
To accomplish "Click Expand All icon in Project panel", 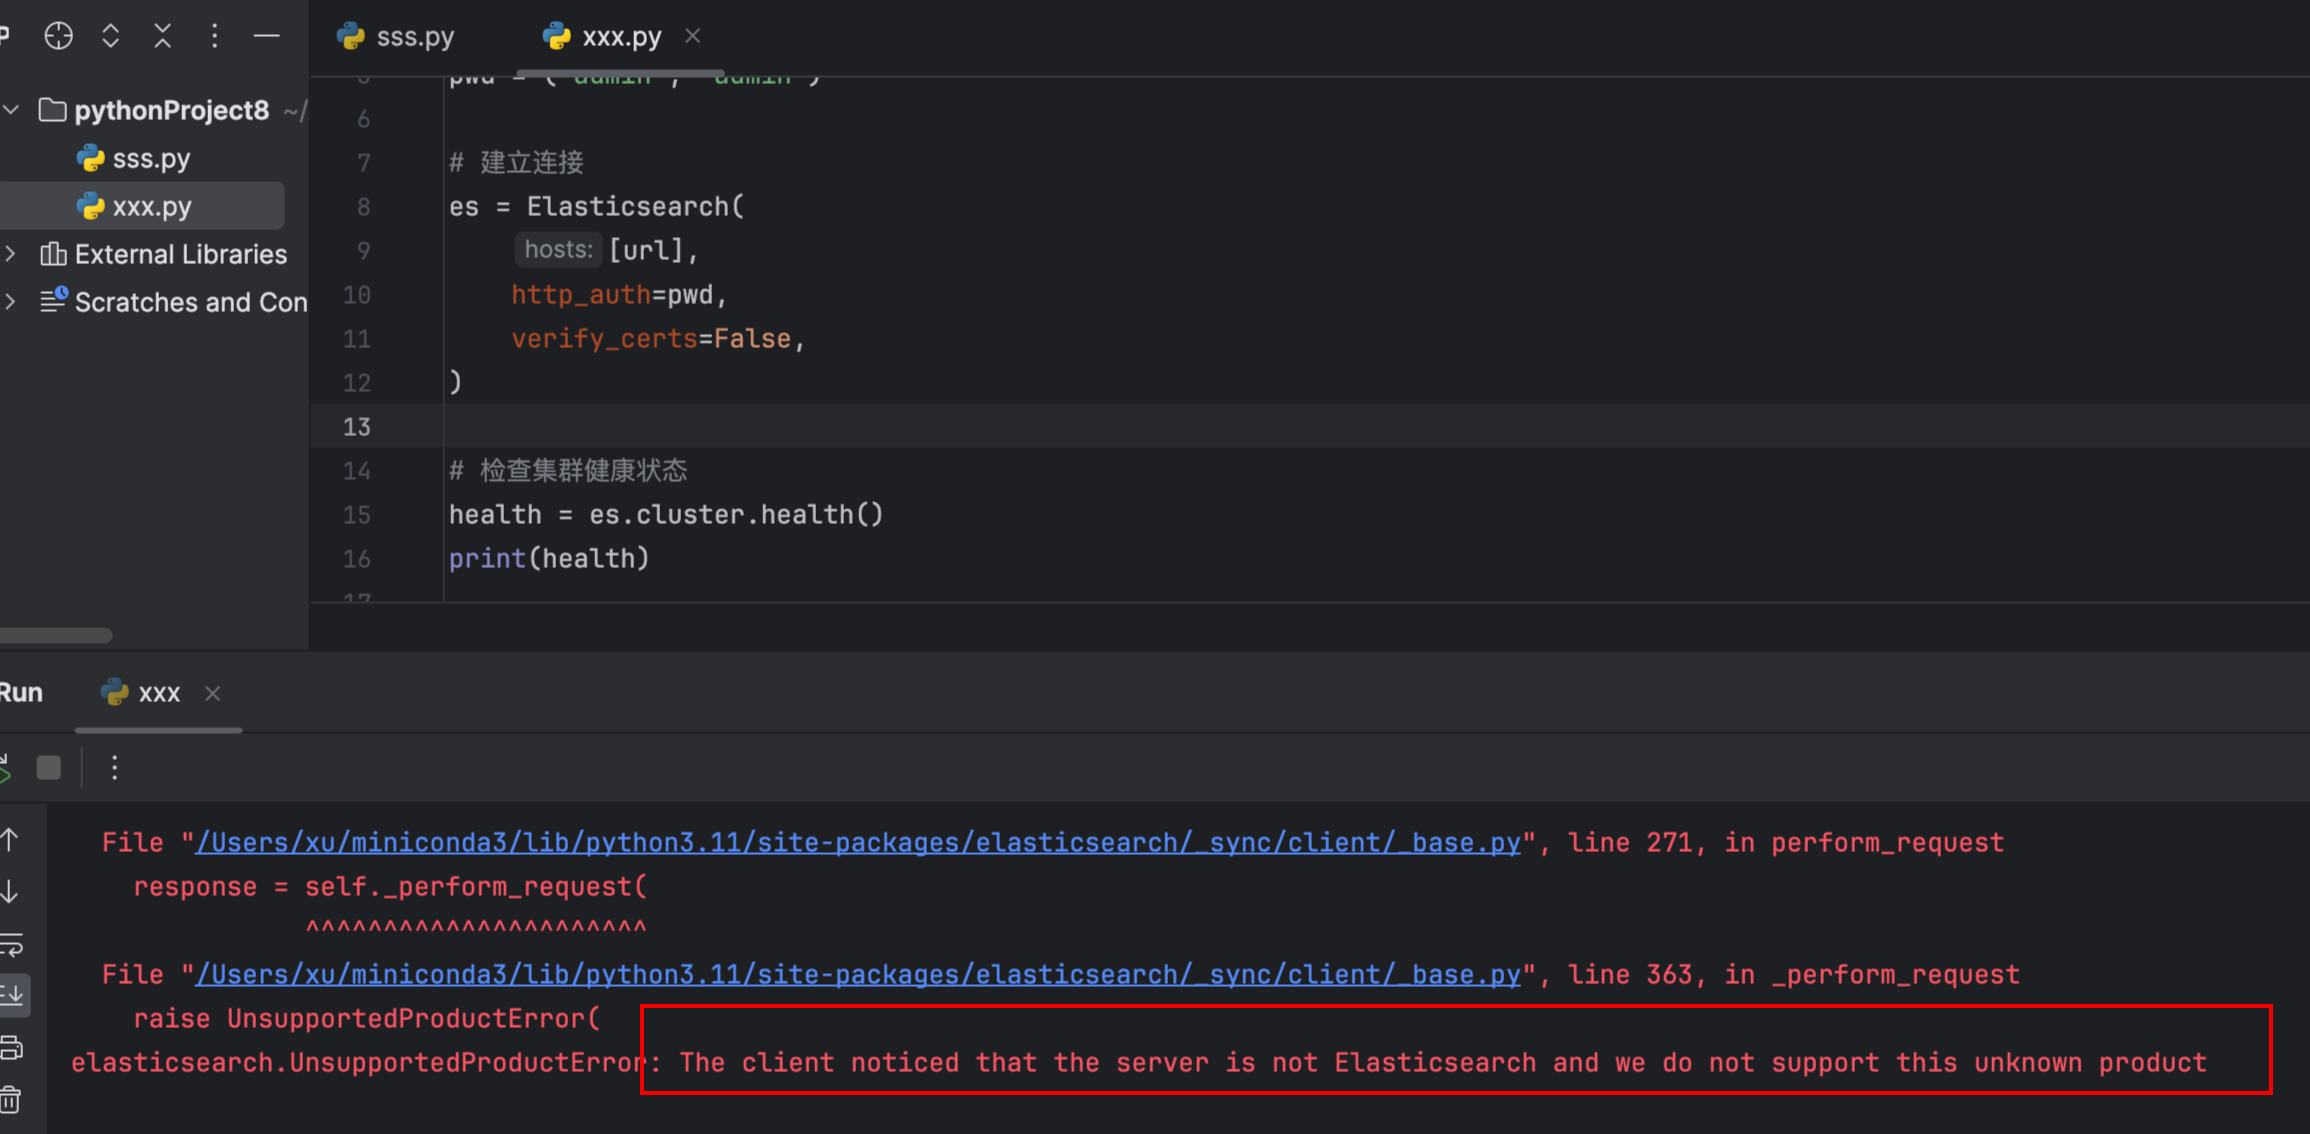I will click(110, 35).
